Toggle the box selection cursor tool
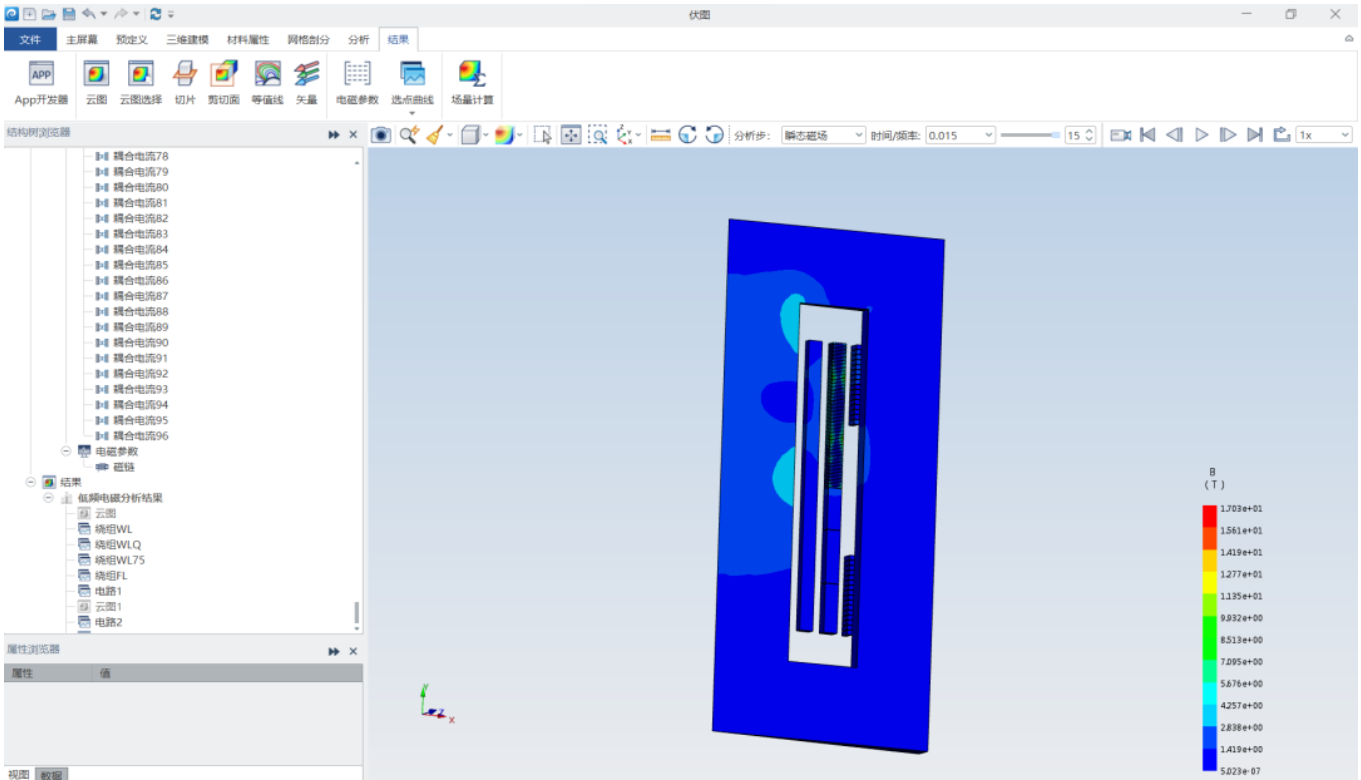Viewport: 1361px width, 780px height. click(543, 135)
